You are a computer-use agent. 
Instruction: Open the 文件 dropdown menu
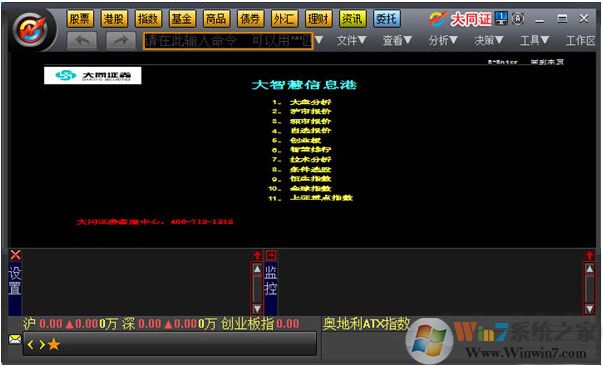tap(351, 40)
